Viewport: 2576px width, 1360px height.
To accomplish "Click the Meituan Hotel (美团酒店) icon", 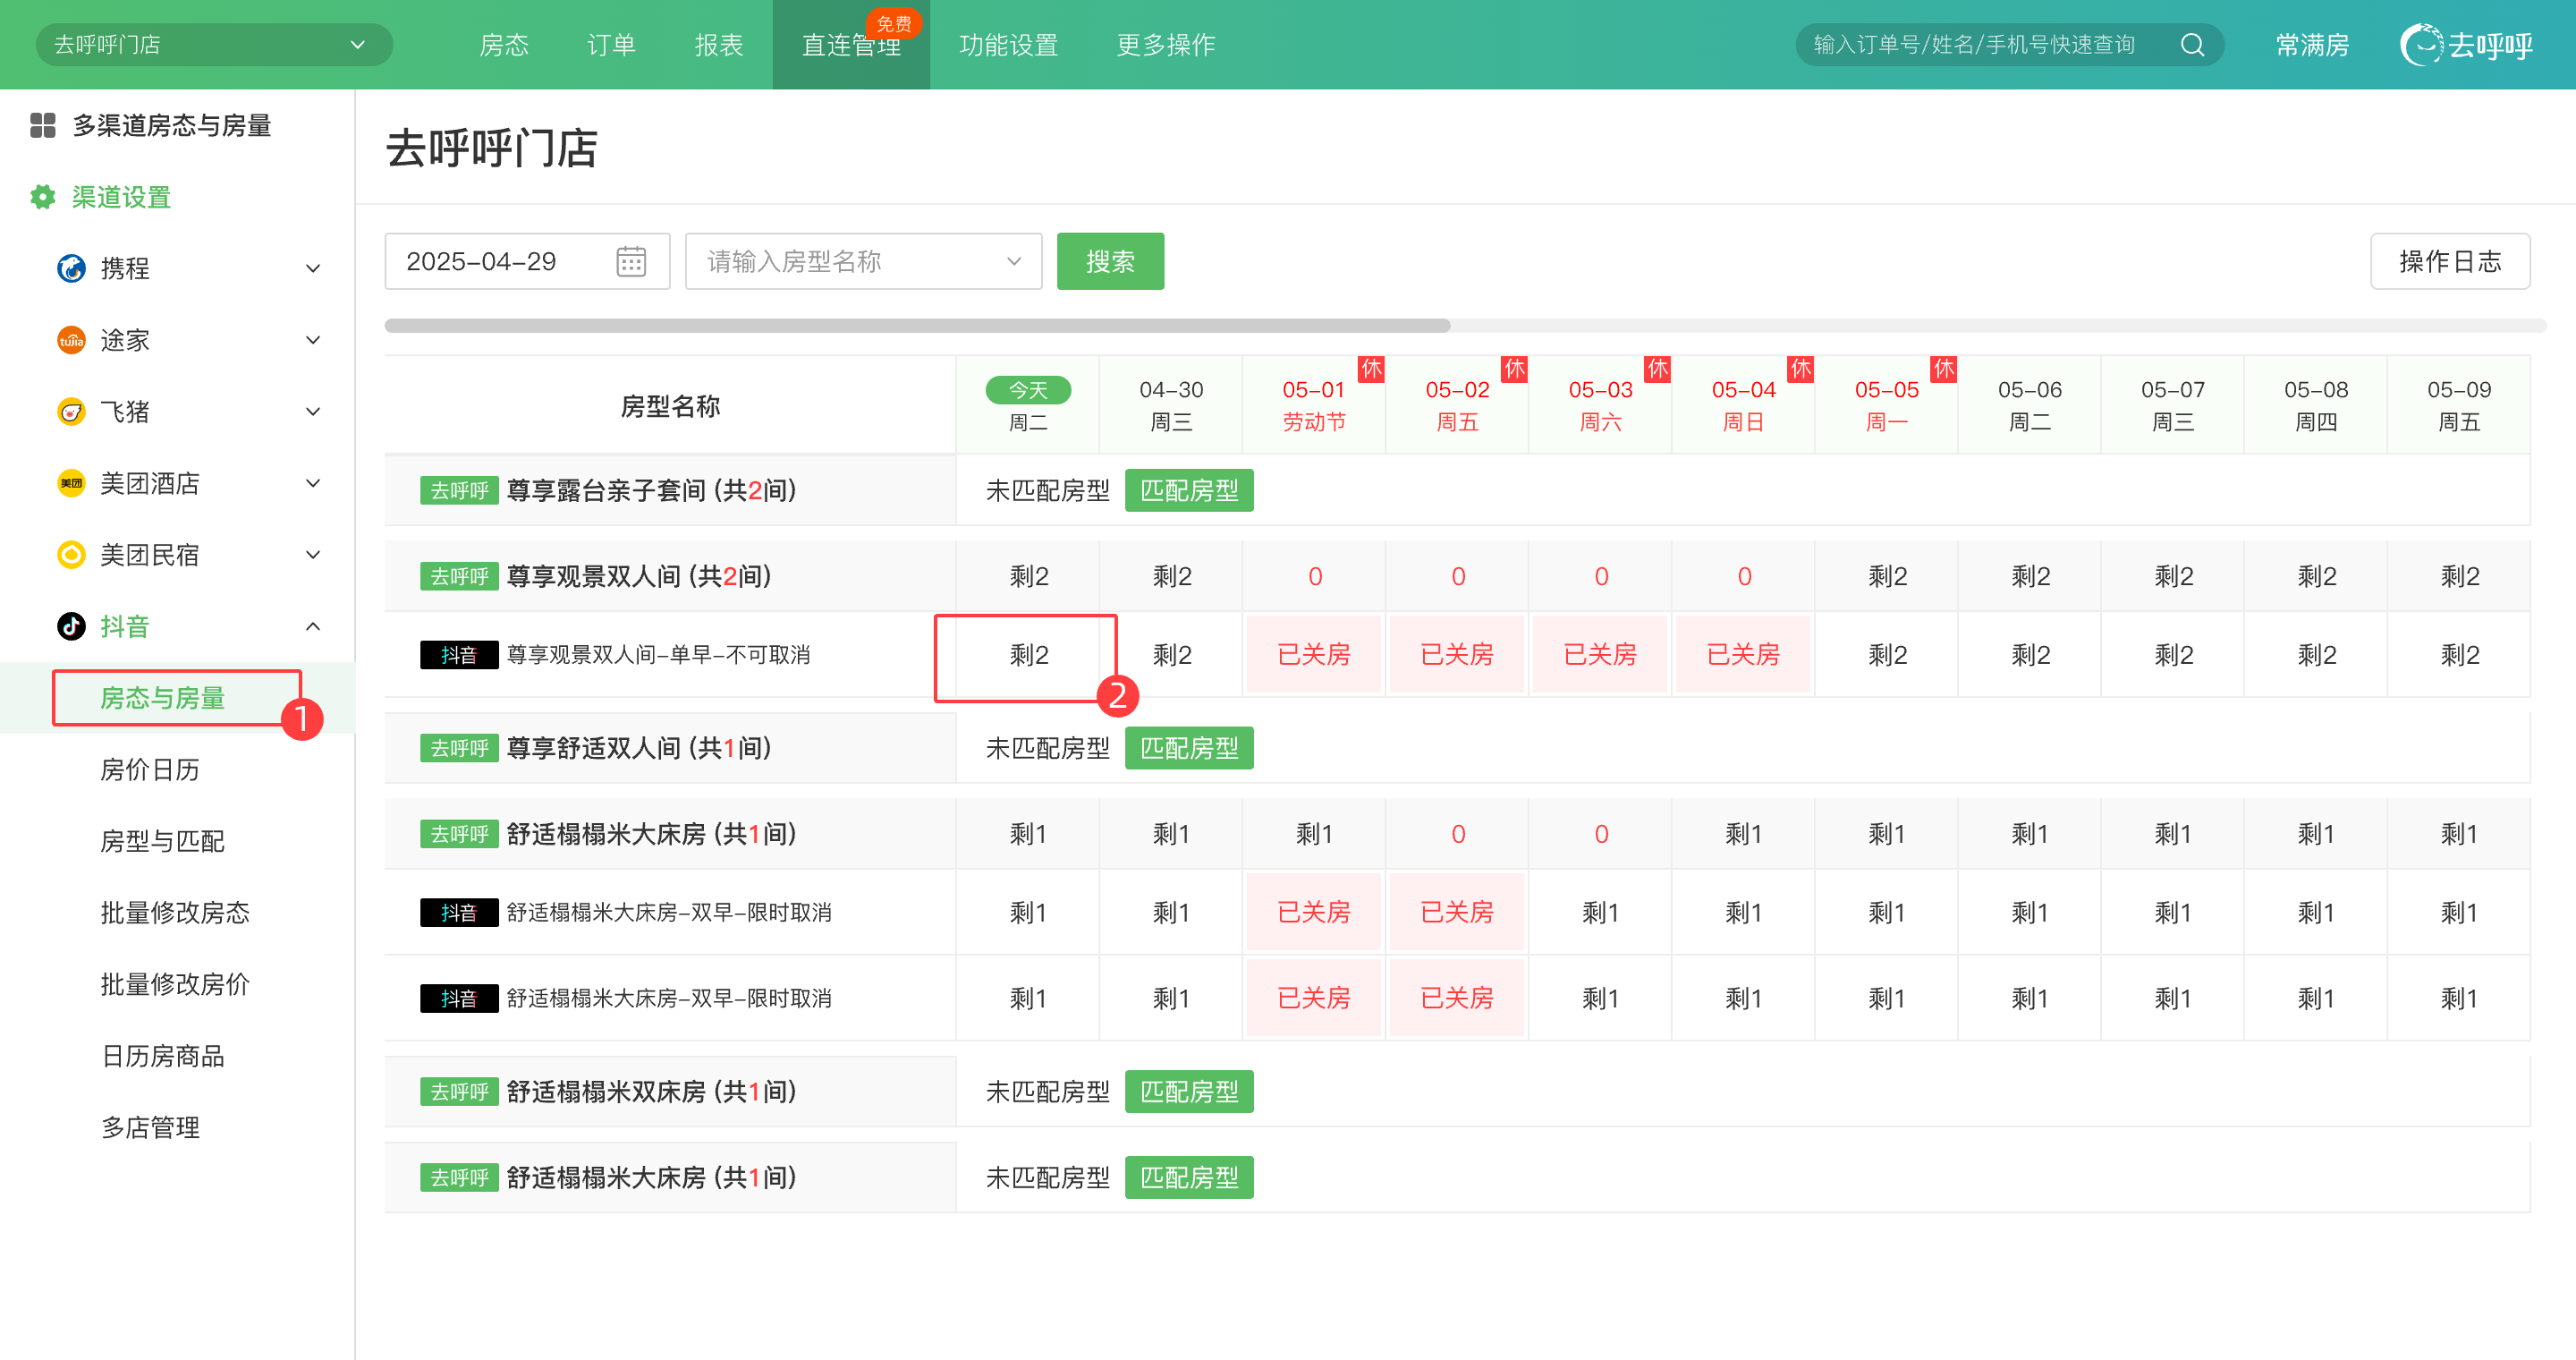I will click(71, 483).
